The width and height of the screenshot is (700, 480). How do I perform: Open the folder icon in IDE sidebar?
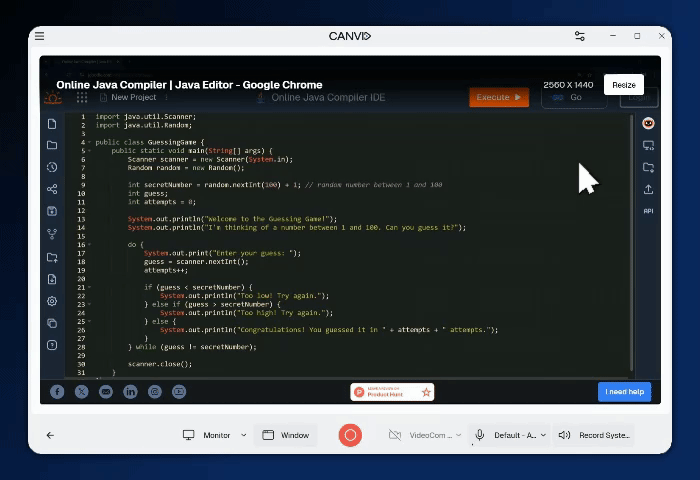tap(52, 145)
